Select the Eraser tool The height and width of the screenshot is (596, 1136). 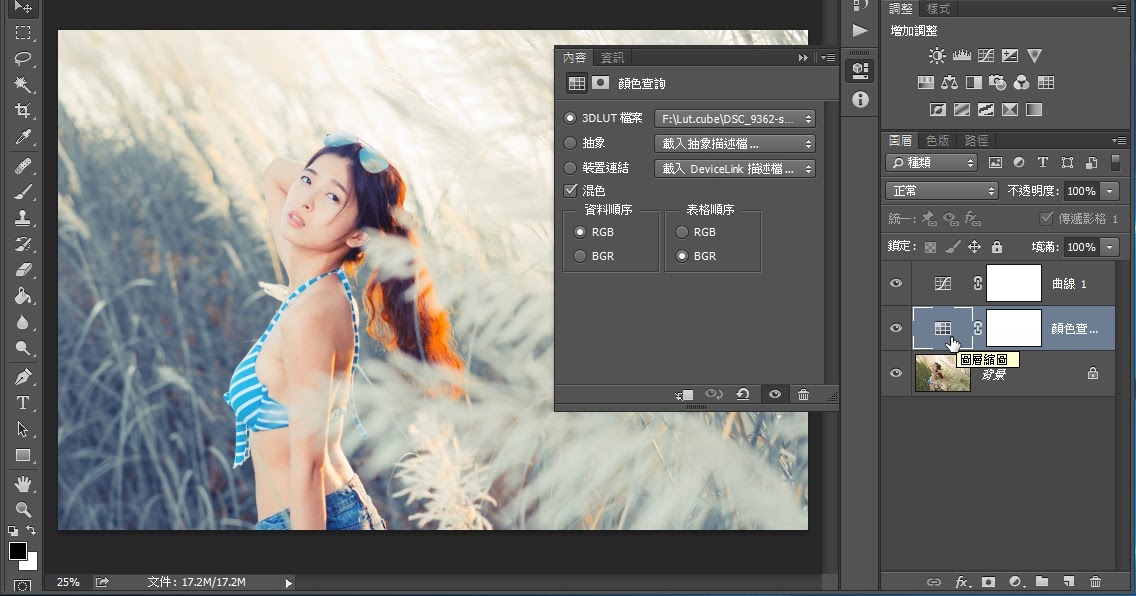[x=23, y=269]
